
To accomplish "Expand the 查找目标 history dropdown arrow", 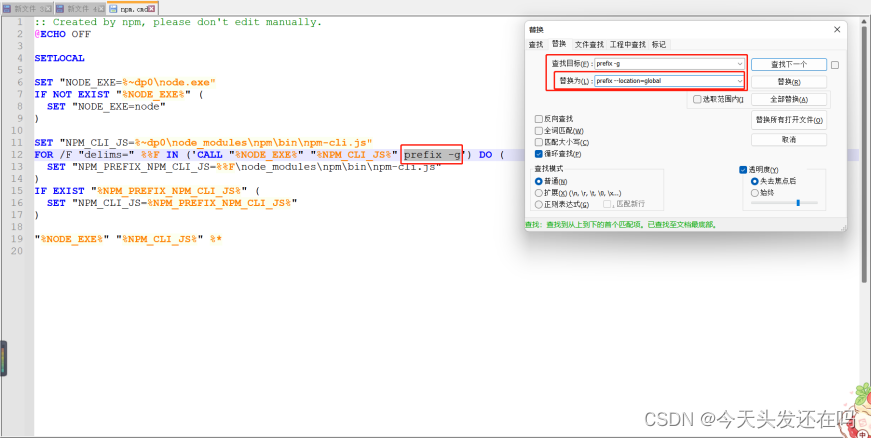I will coord(739,64).
